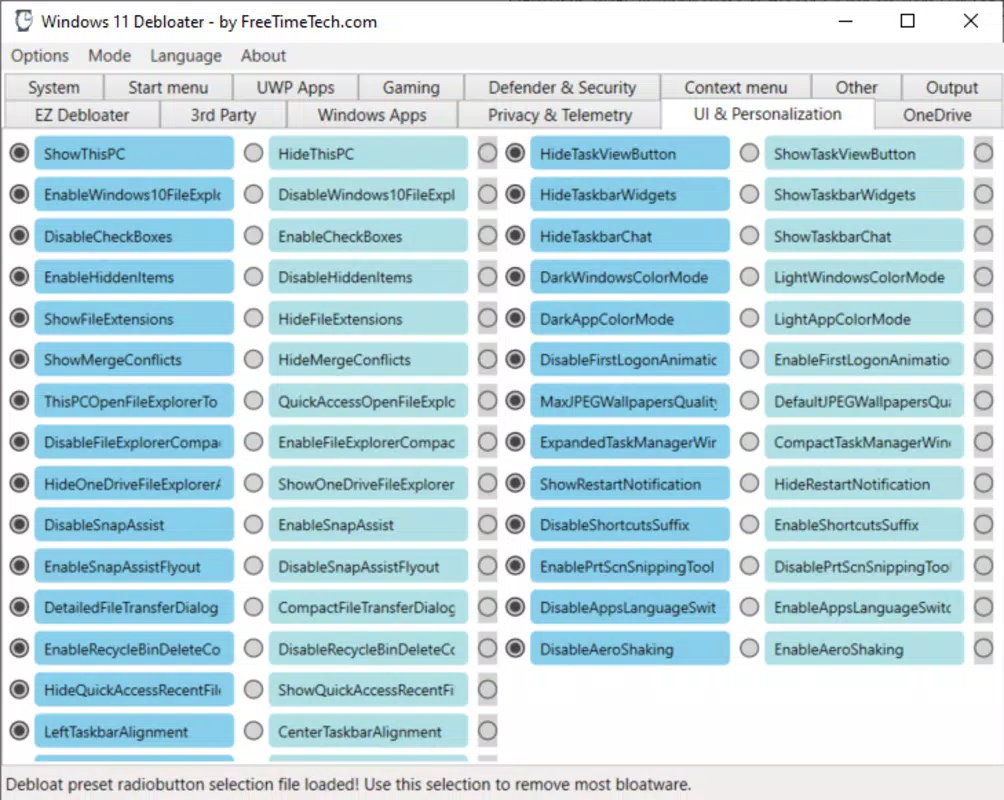This screenshot has height=800, width=1004.
Task: Select the HideFileExtensions radio button
Action: (x=254, y=318)
